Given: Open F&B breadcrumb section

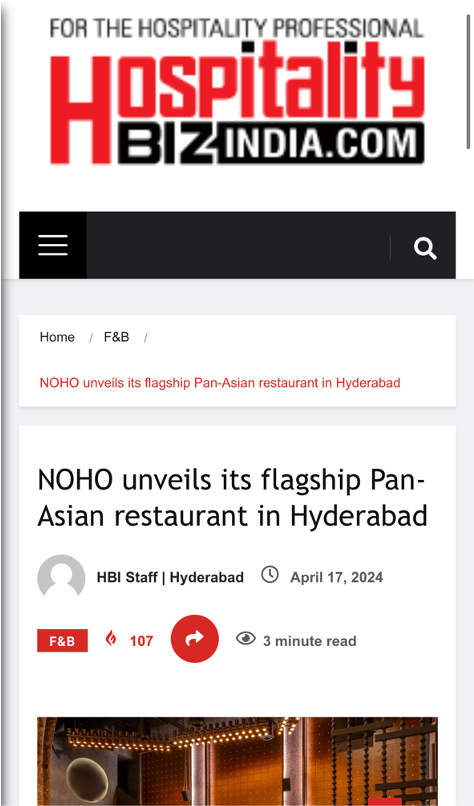Looking at the screenshot, I should (116, 337).
